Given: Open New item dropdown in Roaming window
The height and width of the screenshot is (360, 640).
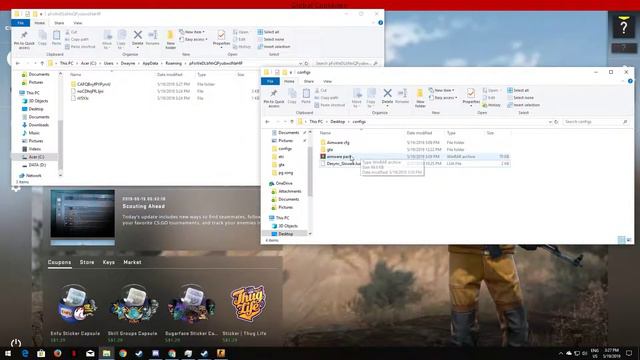Looking at the screenshot, I should (x=192, y=32).
